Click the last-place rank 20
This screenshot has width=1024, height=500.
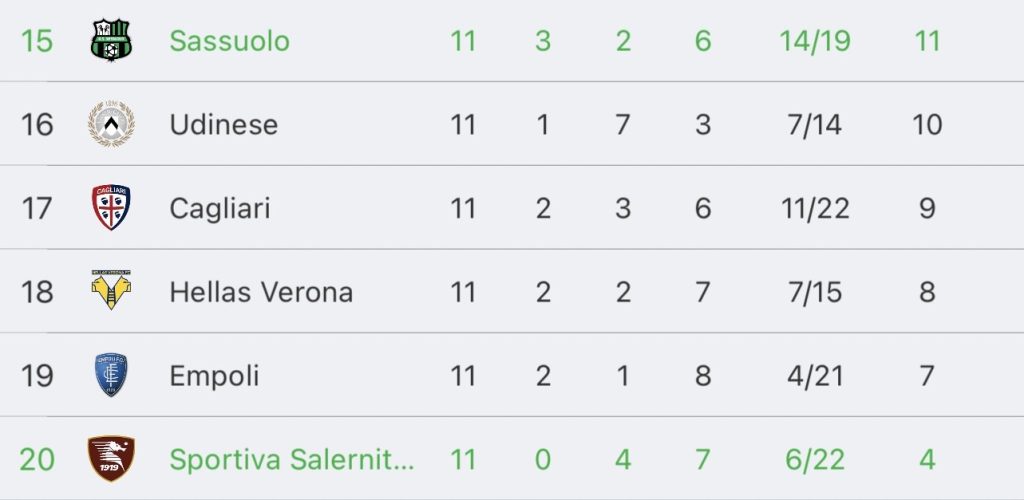pyautogui.click(x=37, y=460)
